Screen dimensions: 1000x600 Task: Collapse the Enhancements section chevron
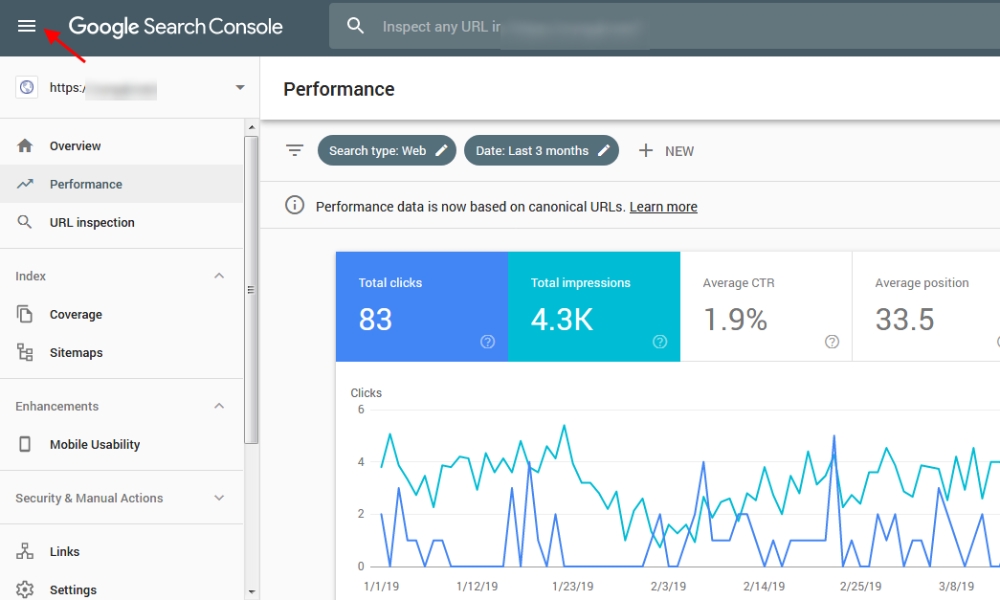click(x=219, y=406)
